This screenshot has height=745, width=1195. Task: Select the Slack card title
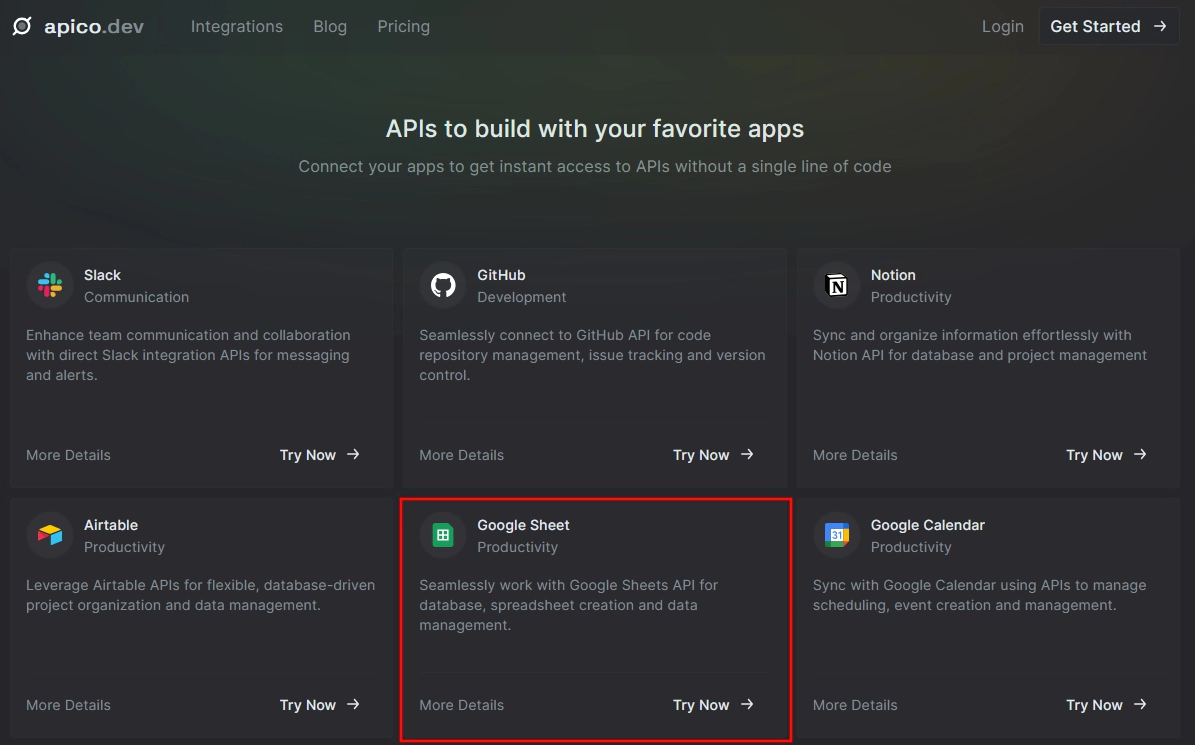coord(102,275)
